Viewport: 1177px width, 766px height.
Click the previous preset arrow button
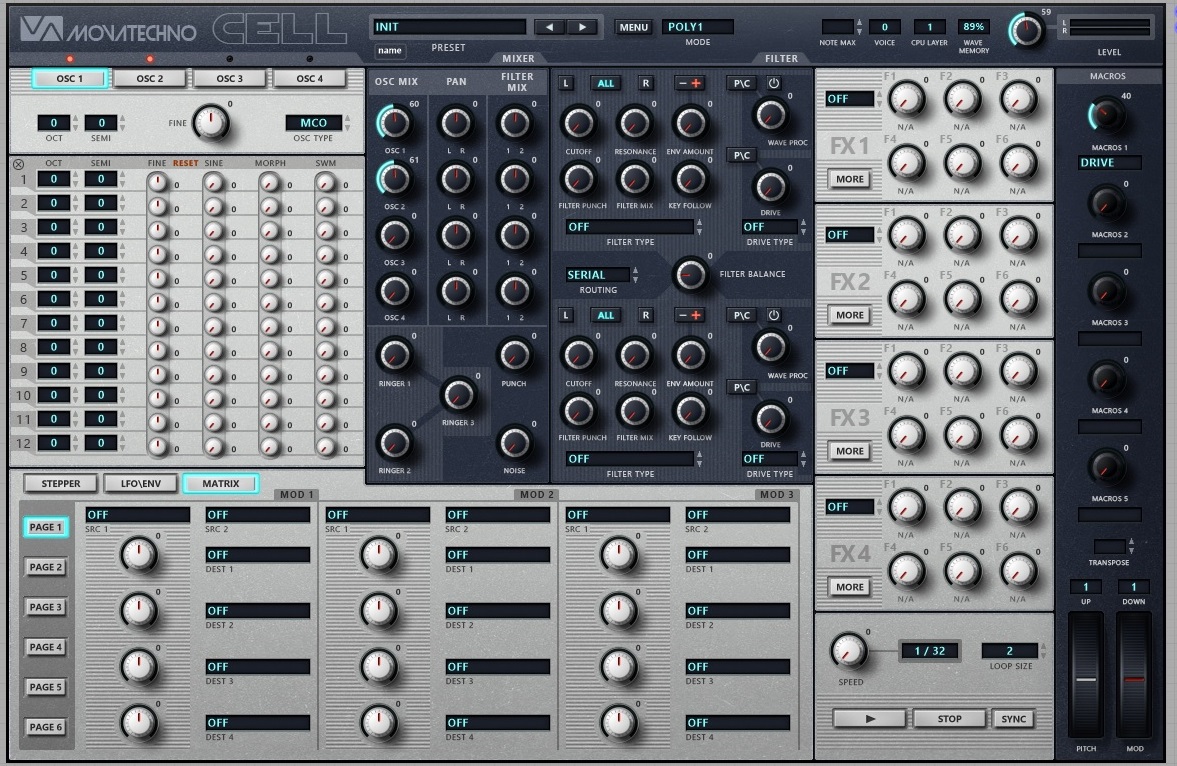tap(550, 27)
